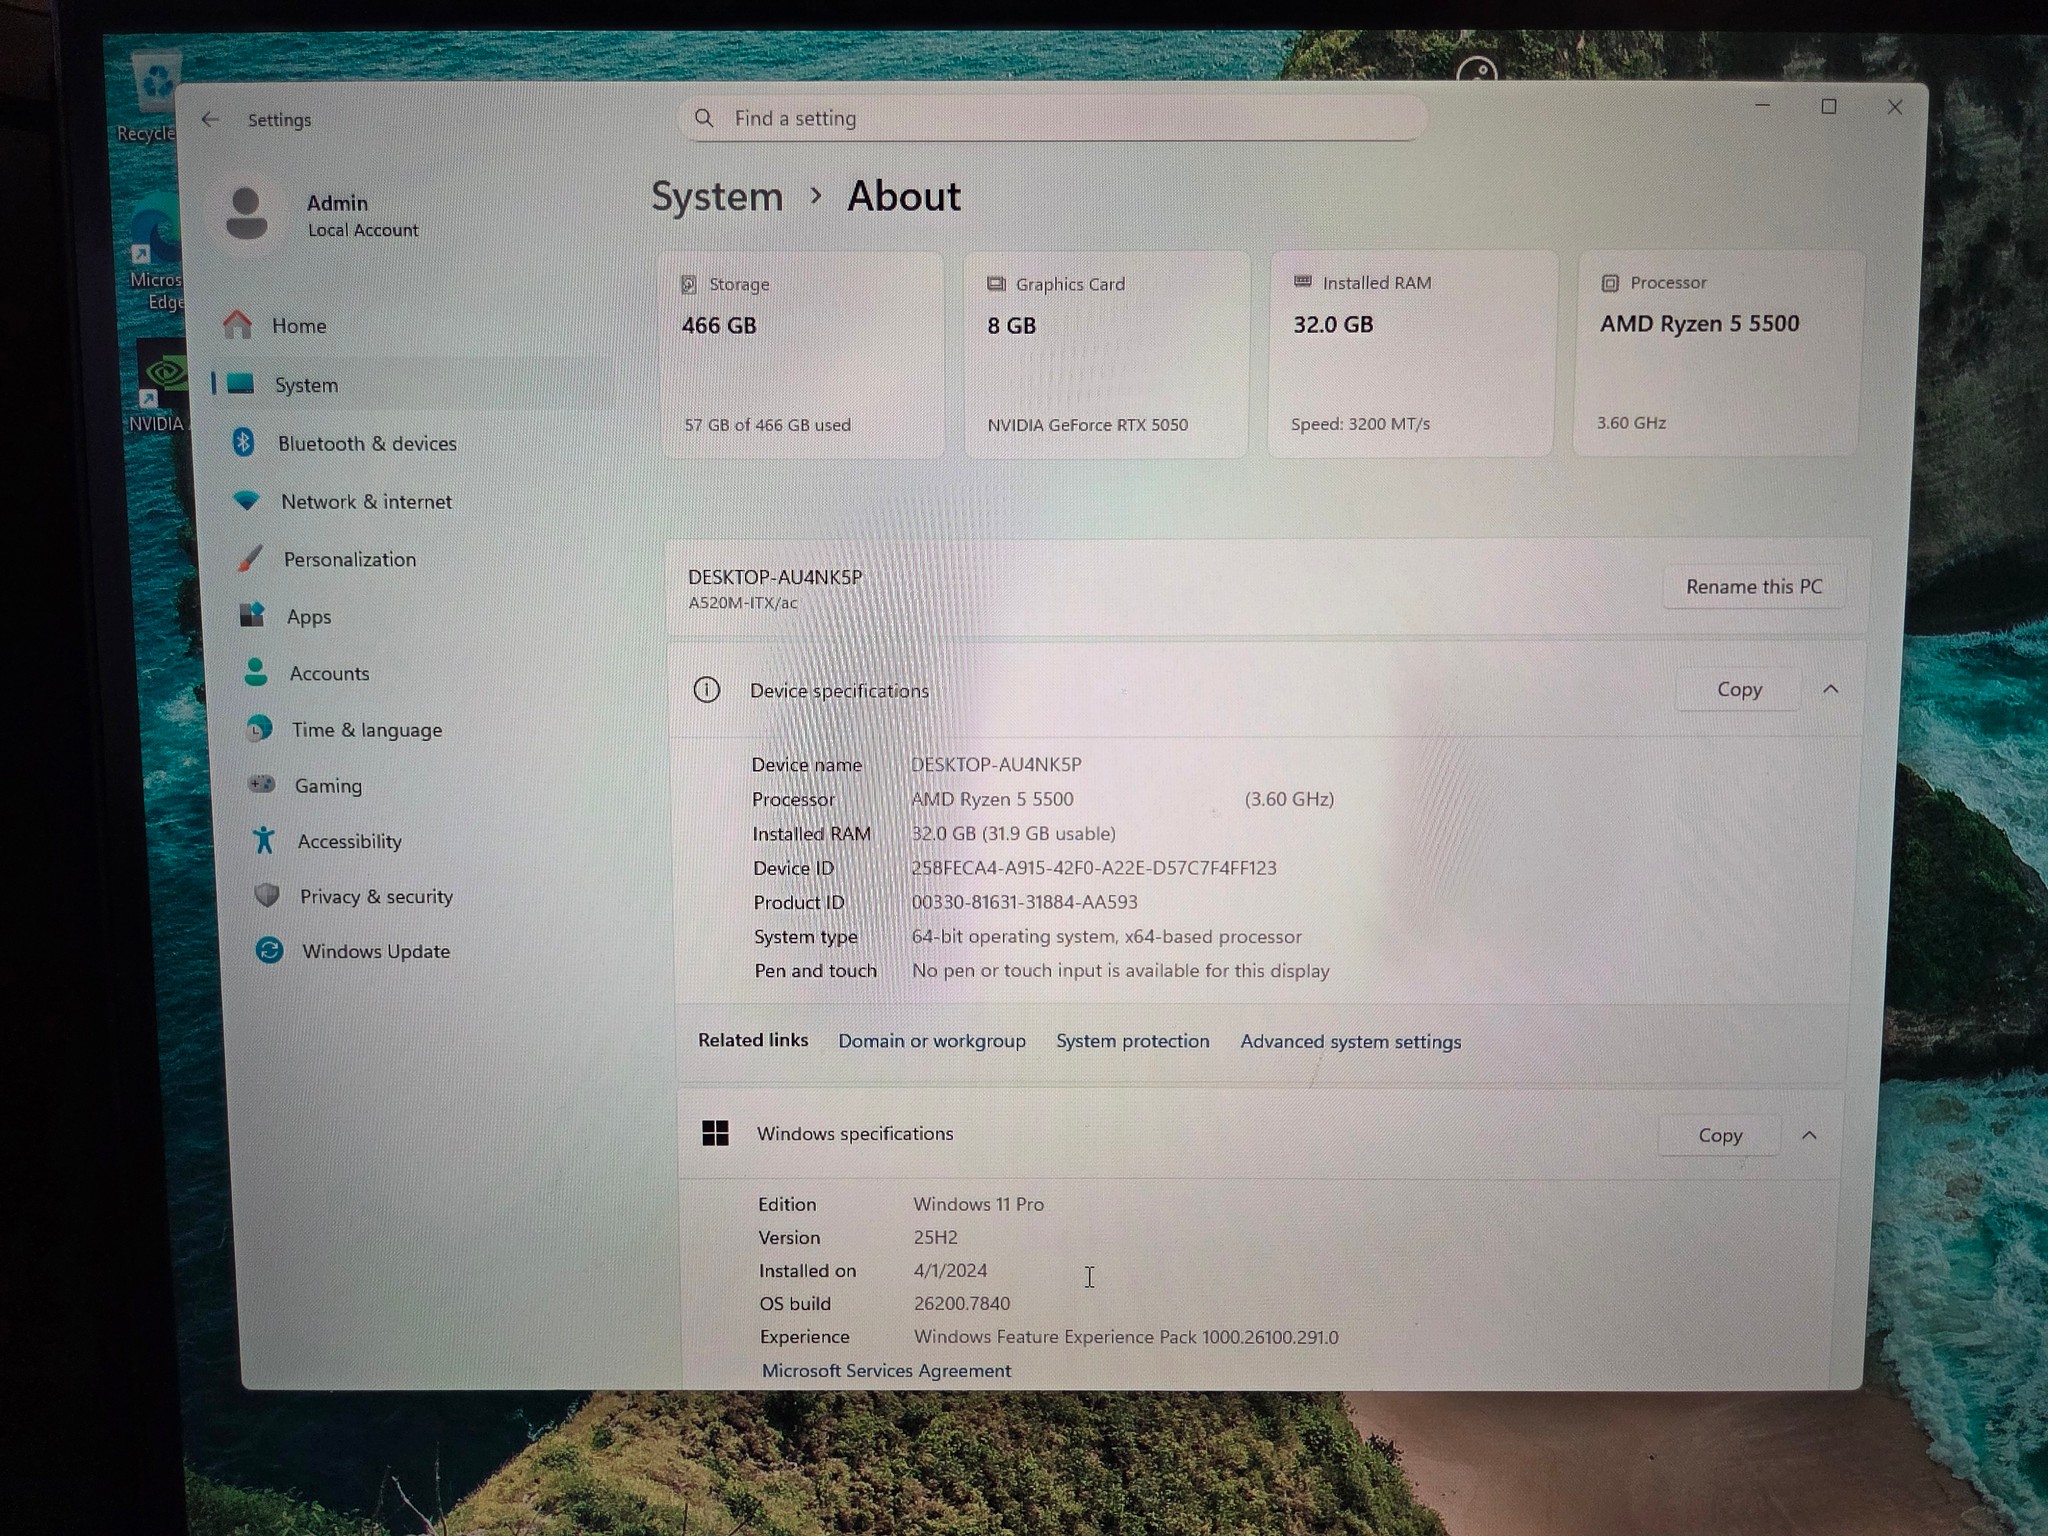2048x1536 pixels.
Task: Click the back arrow in Settings
Action: pyautogui.click(x=210, y=119)
